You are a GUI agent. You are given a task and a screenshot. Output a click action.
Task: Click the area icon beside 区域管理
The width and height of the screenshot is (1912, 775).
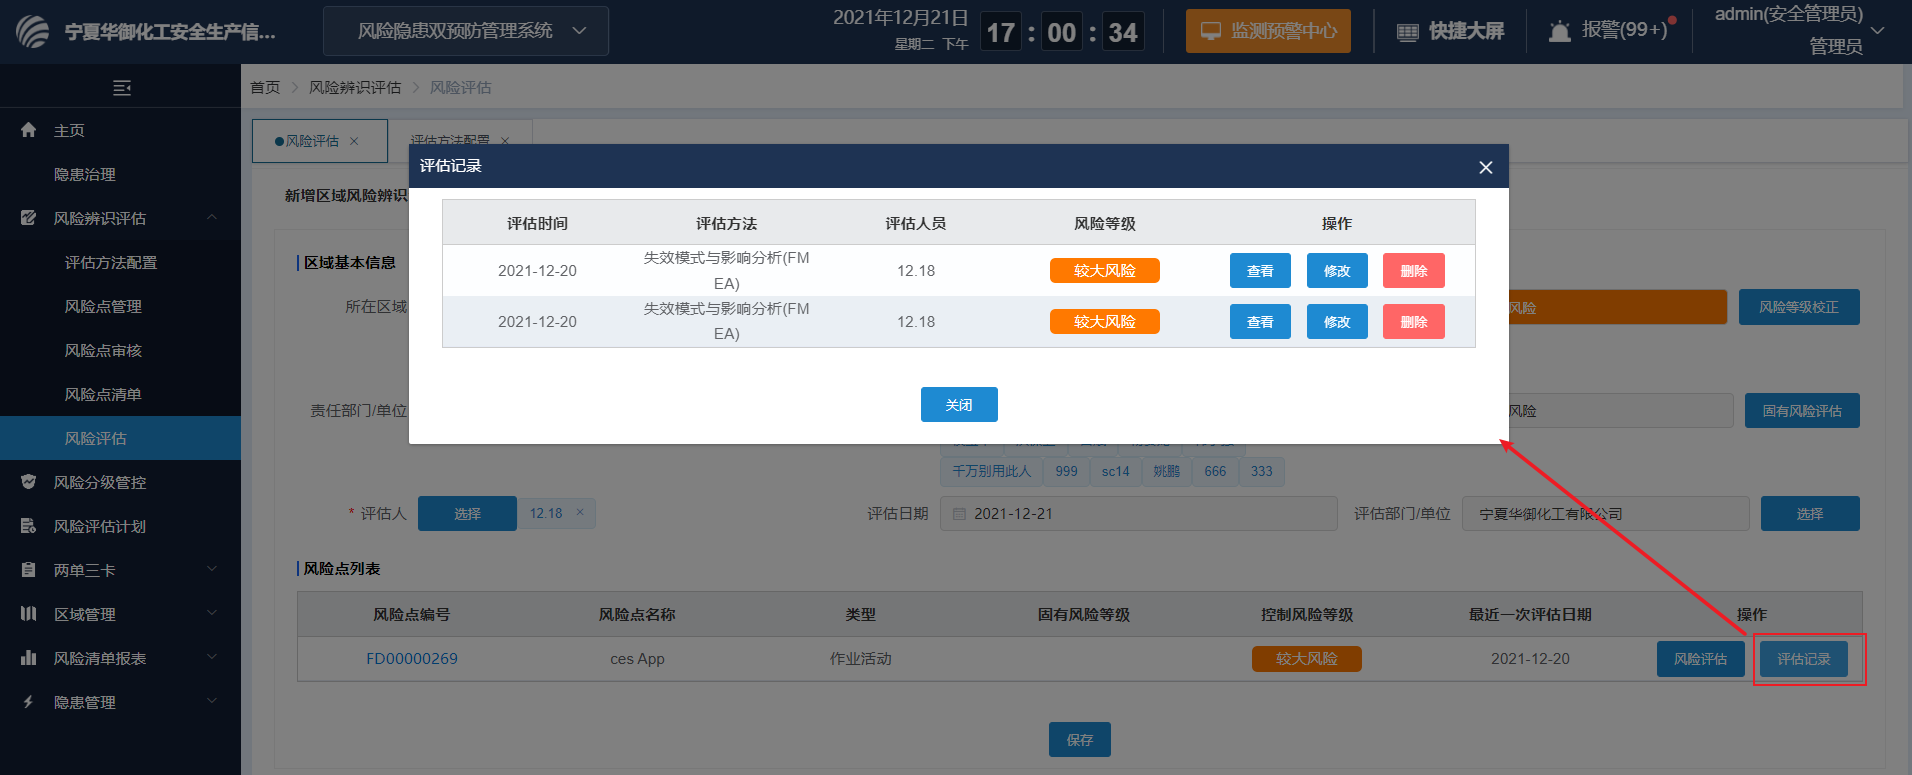tap(28, 614)
